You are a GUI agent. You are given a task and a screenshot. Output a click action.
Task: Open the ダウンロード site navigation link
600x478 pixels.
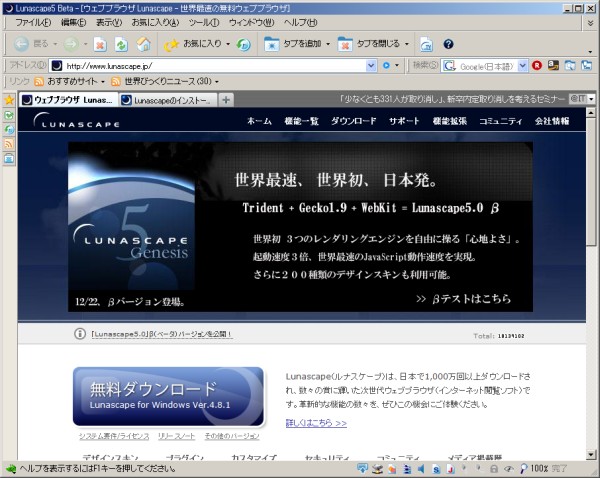coord(354,121)
